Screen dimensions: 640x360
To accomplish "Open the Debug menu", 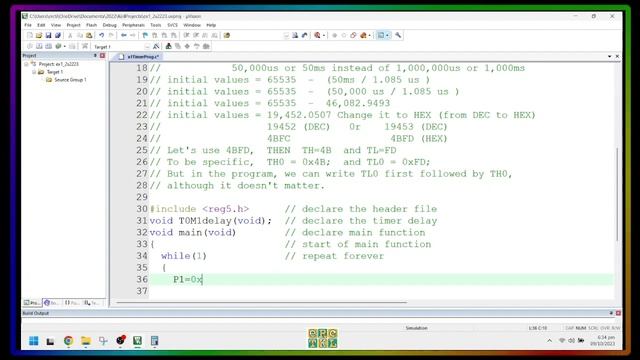I will (109, 25).
